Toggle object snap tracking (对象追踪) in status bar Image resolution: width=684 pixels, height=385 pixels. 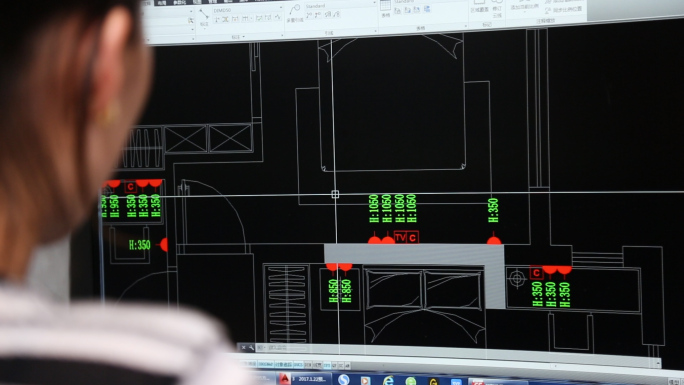click(283, 364)
